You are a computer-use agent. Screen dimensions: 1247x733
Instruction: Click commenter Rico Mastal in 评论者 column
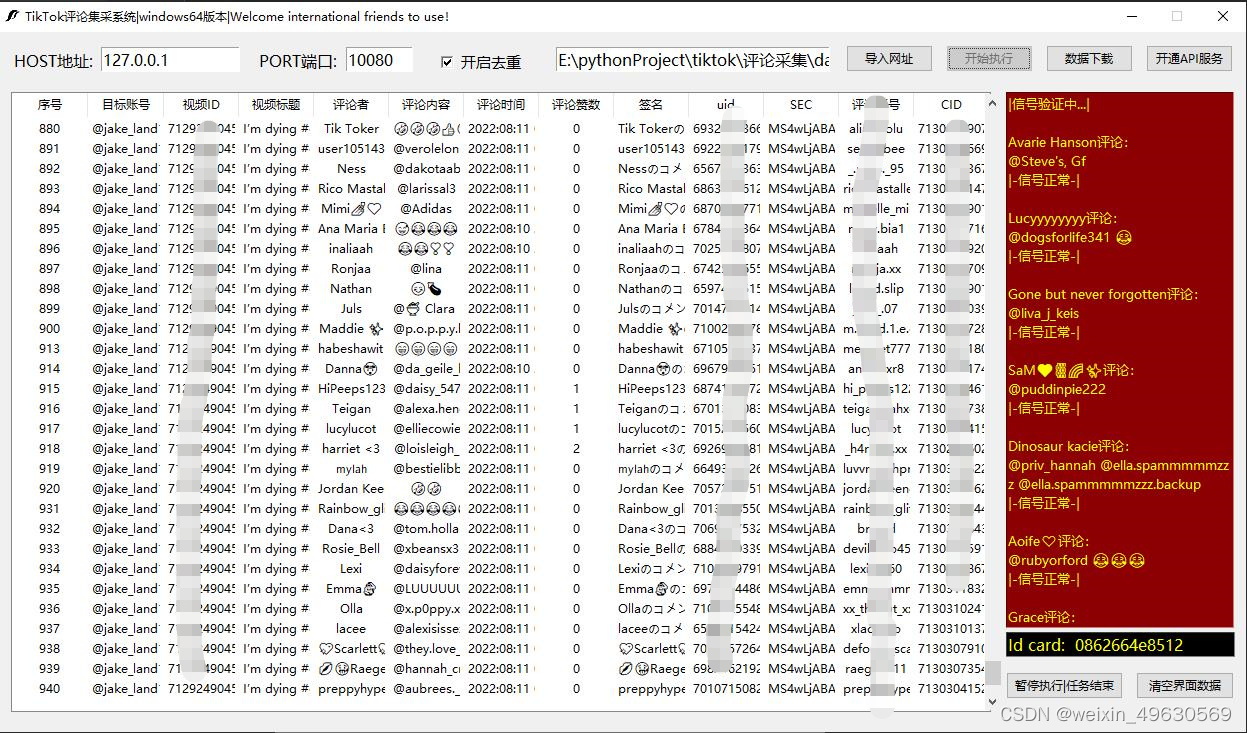[x=351, y=188]
